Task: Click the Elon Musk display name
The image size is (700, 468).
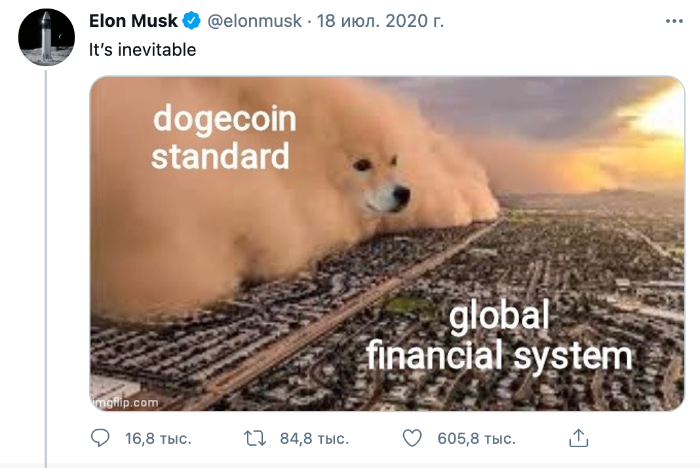Action: [x=133, y=21]
